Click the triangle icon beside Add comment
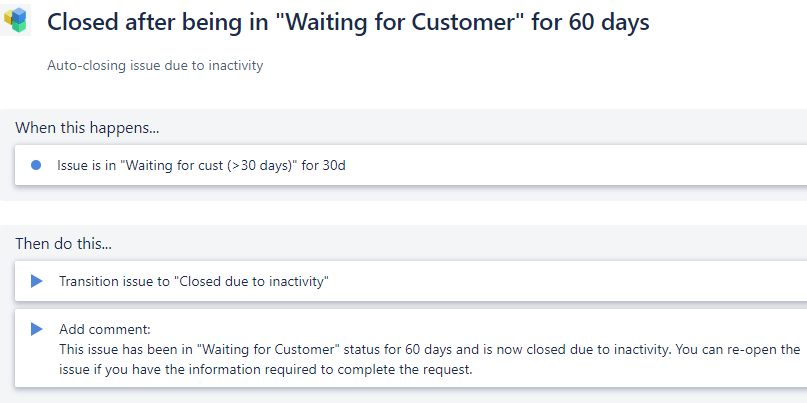807x403 pixels. point(37,329)
